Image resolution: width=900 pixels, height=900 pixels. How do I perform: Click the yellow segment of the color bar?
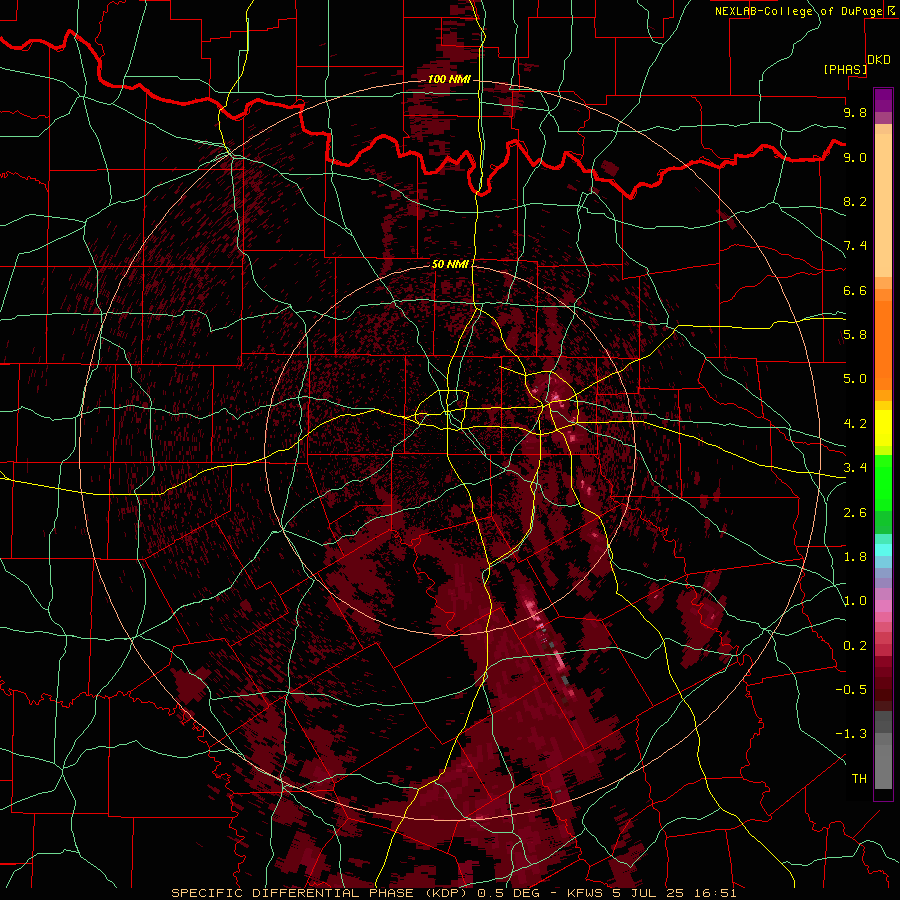(883, 428)
